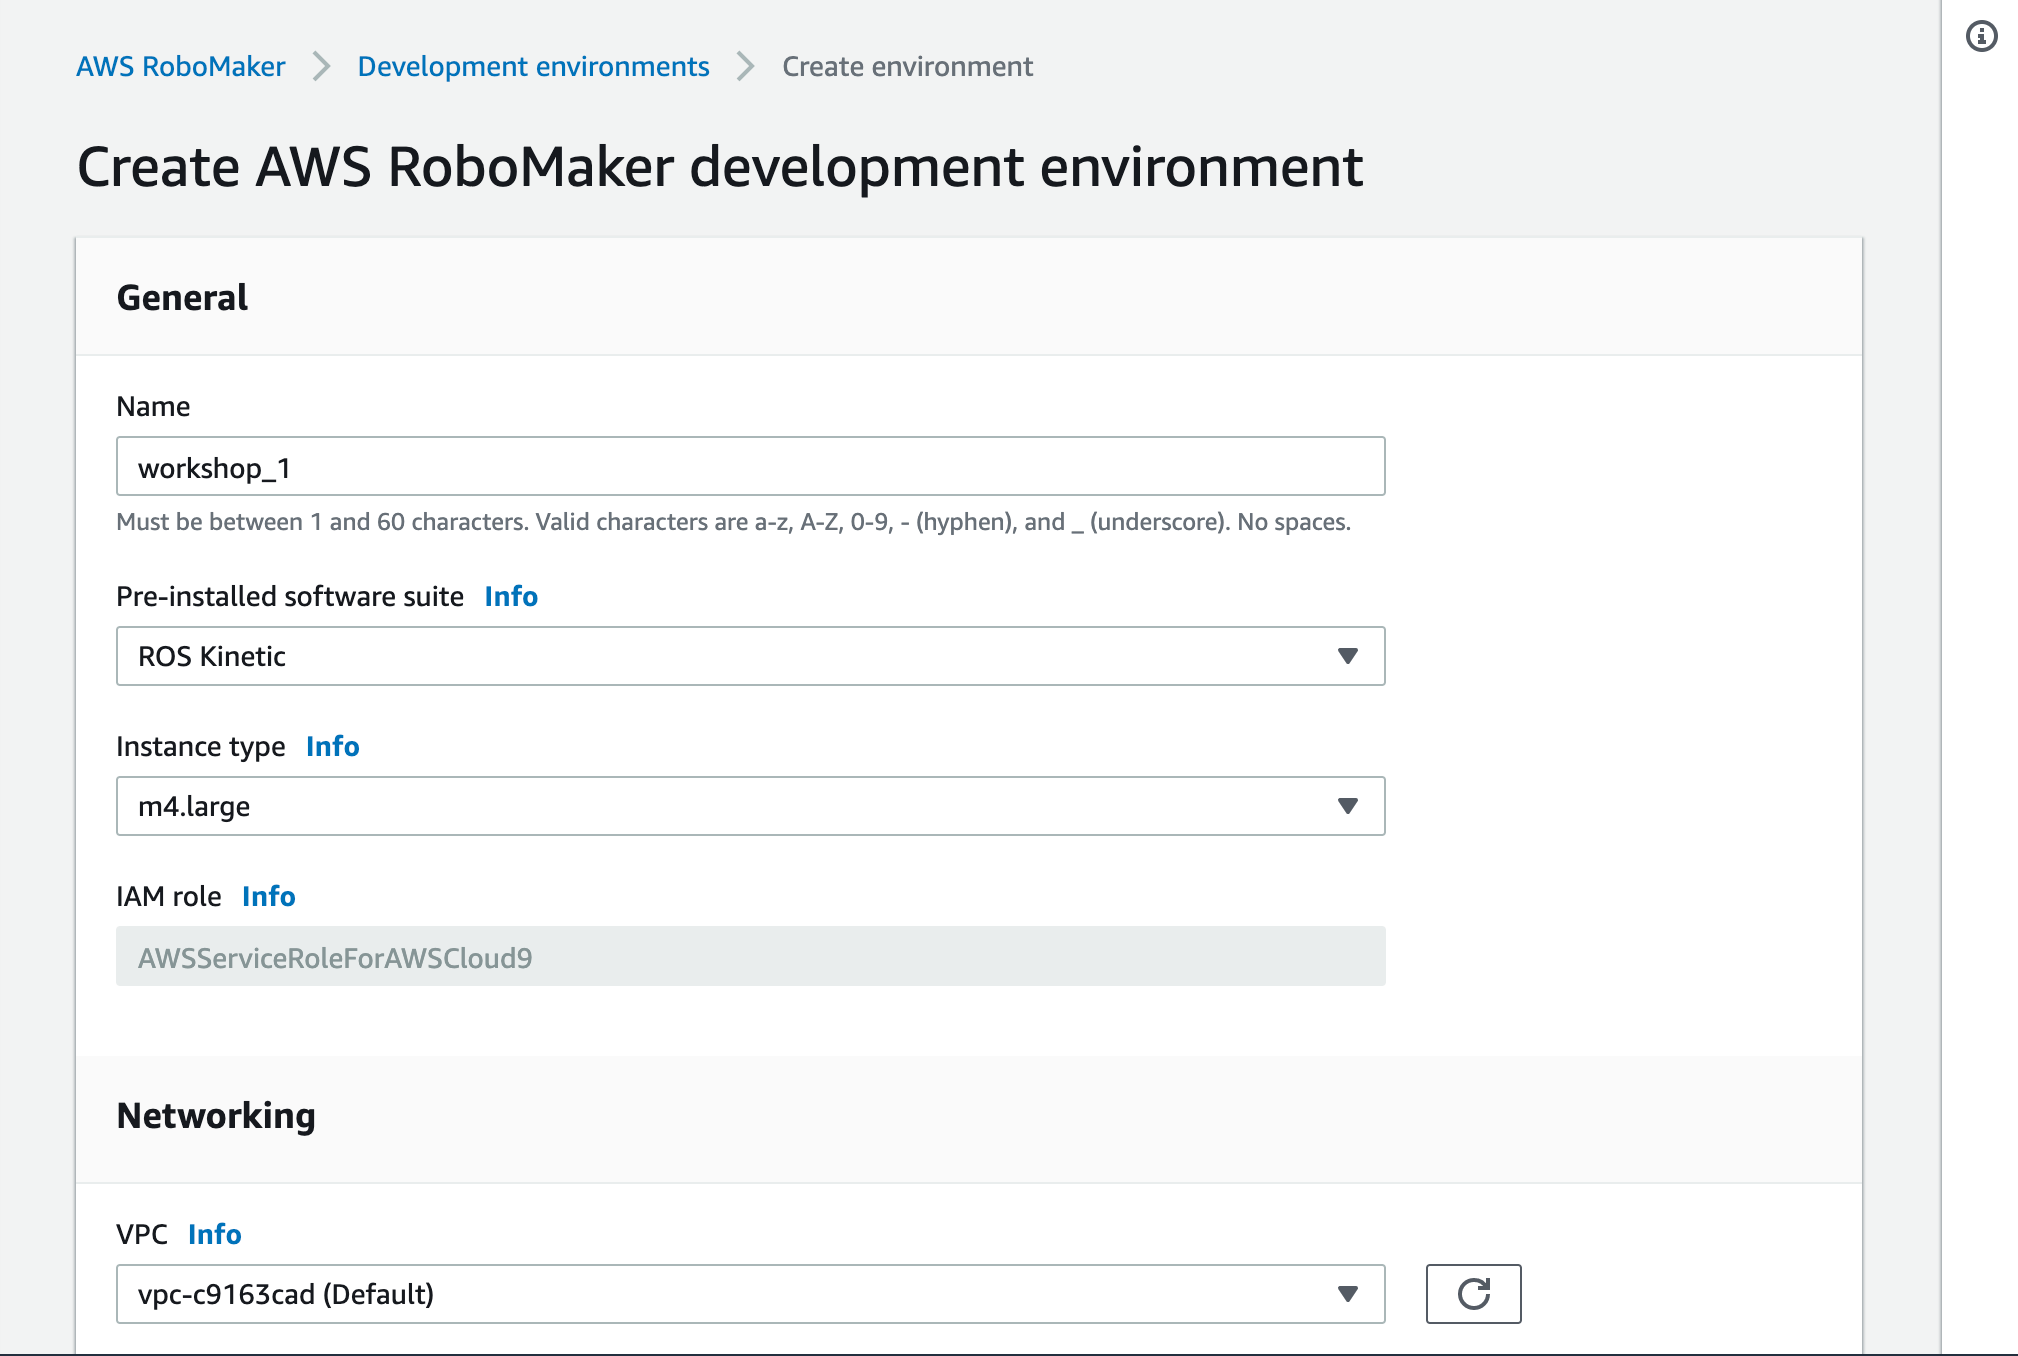Select the m4.large value in Instance type

700,806
